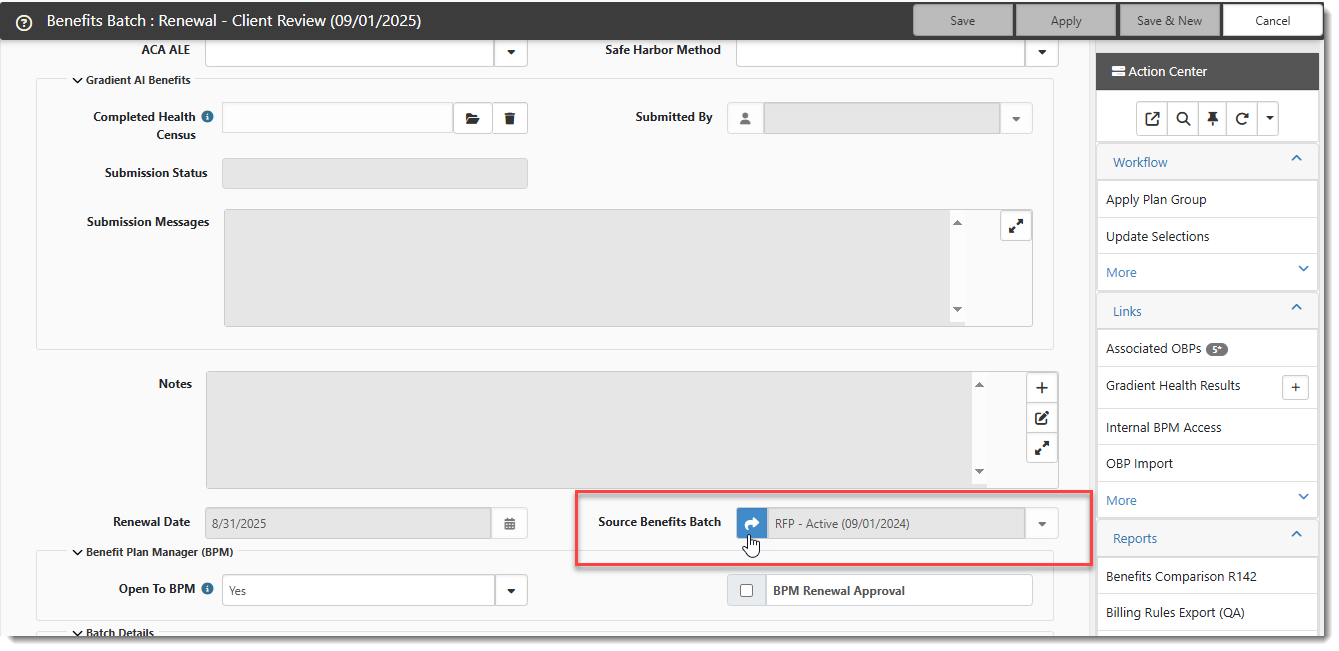Click the Cancel button
The width and height of the screenshot is (1339, 651).
click(1272, 21)
